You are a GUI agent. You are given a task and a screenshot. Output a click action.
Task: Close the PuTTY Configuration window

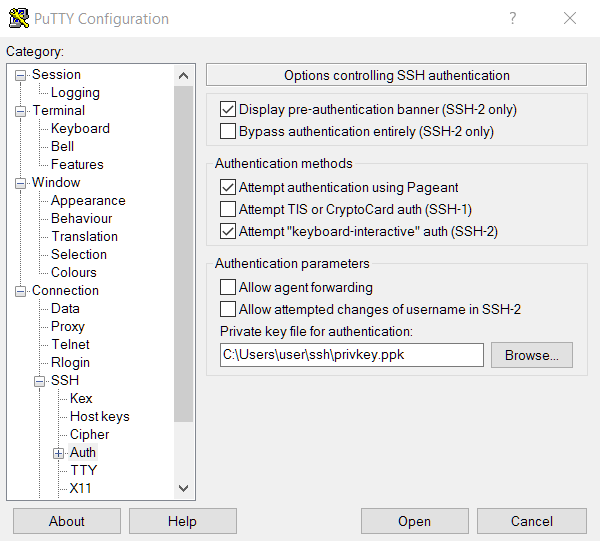[570, 18]
